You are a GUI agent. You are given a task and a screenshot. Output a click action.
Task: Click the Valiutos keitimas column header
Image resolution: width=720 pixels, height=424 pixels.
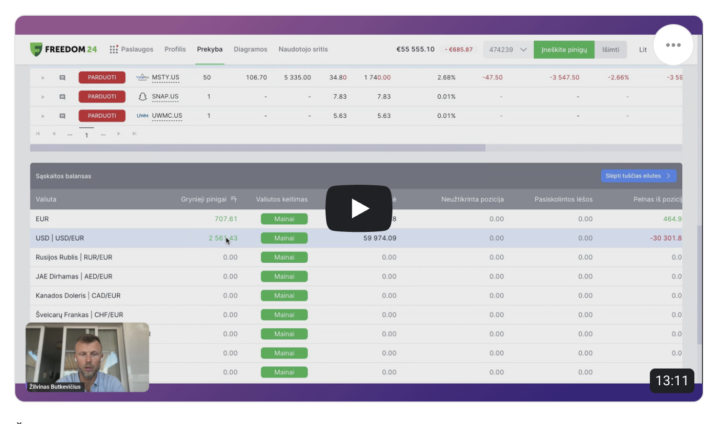coord(281,199)
